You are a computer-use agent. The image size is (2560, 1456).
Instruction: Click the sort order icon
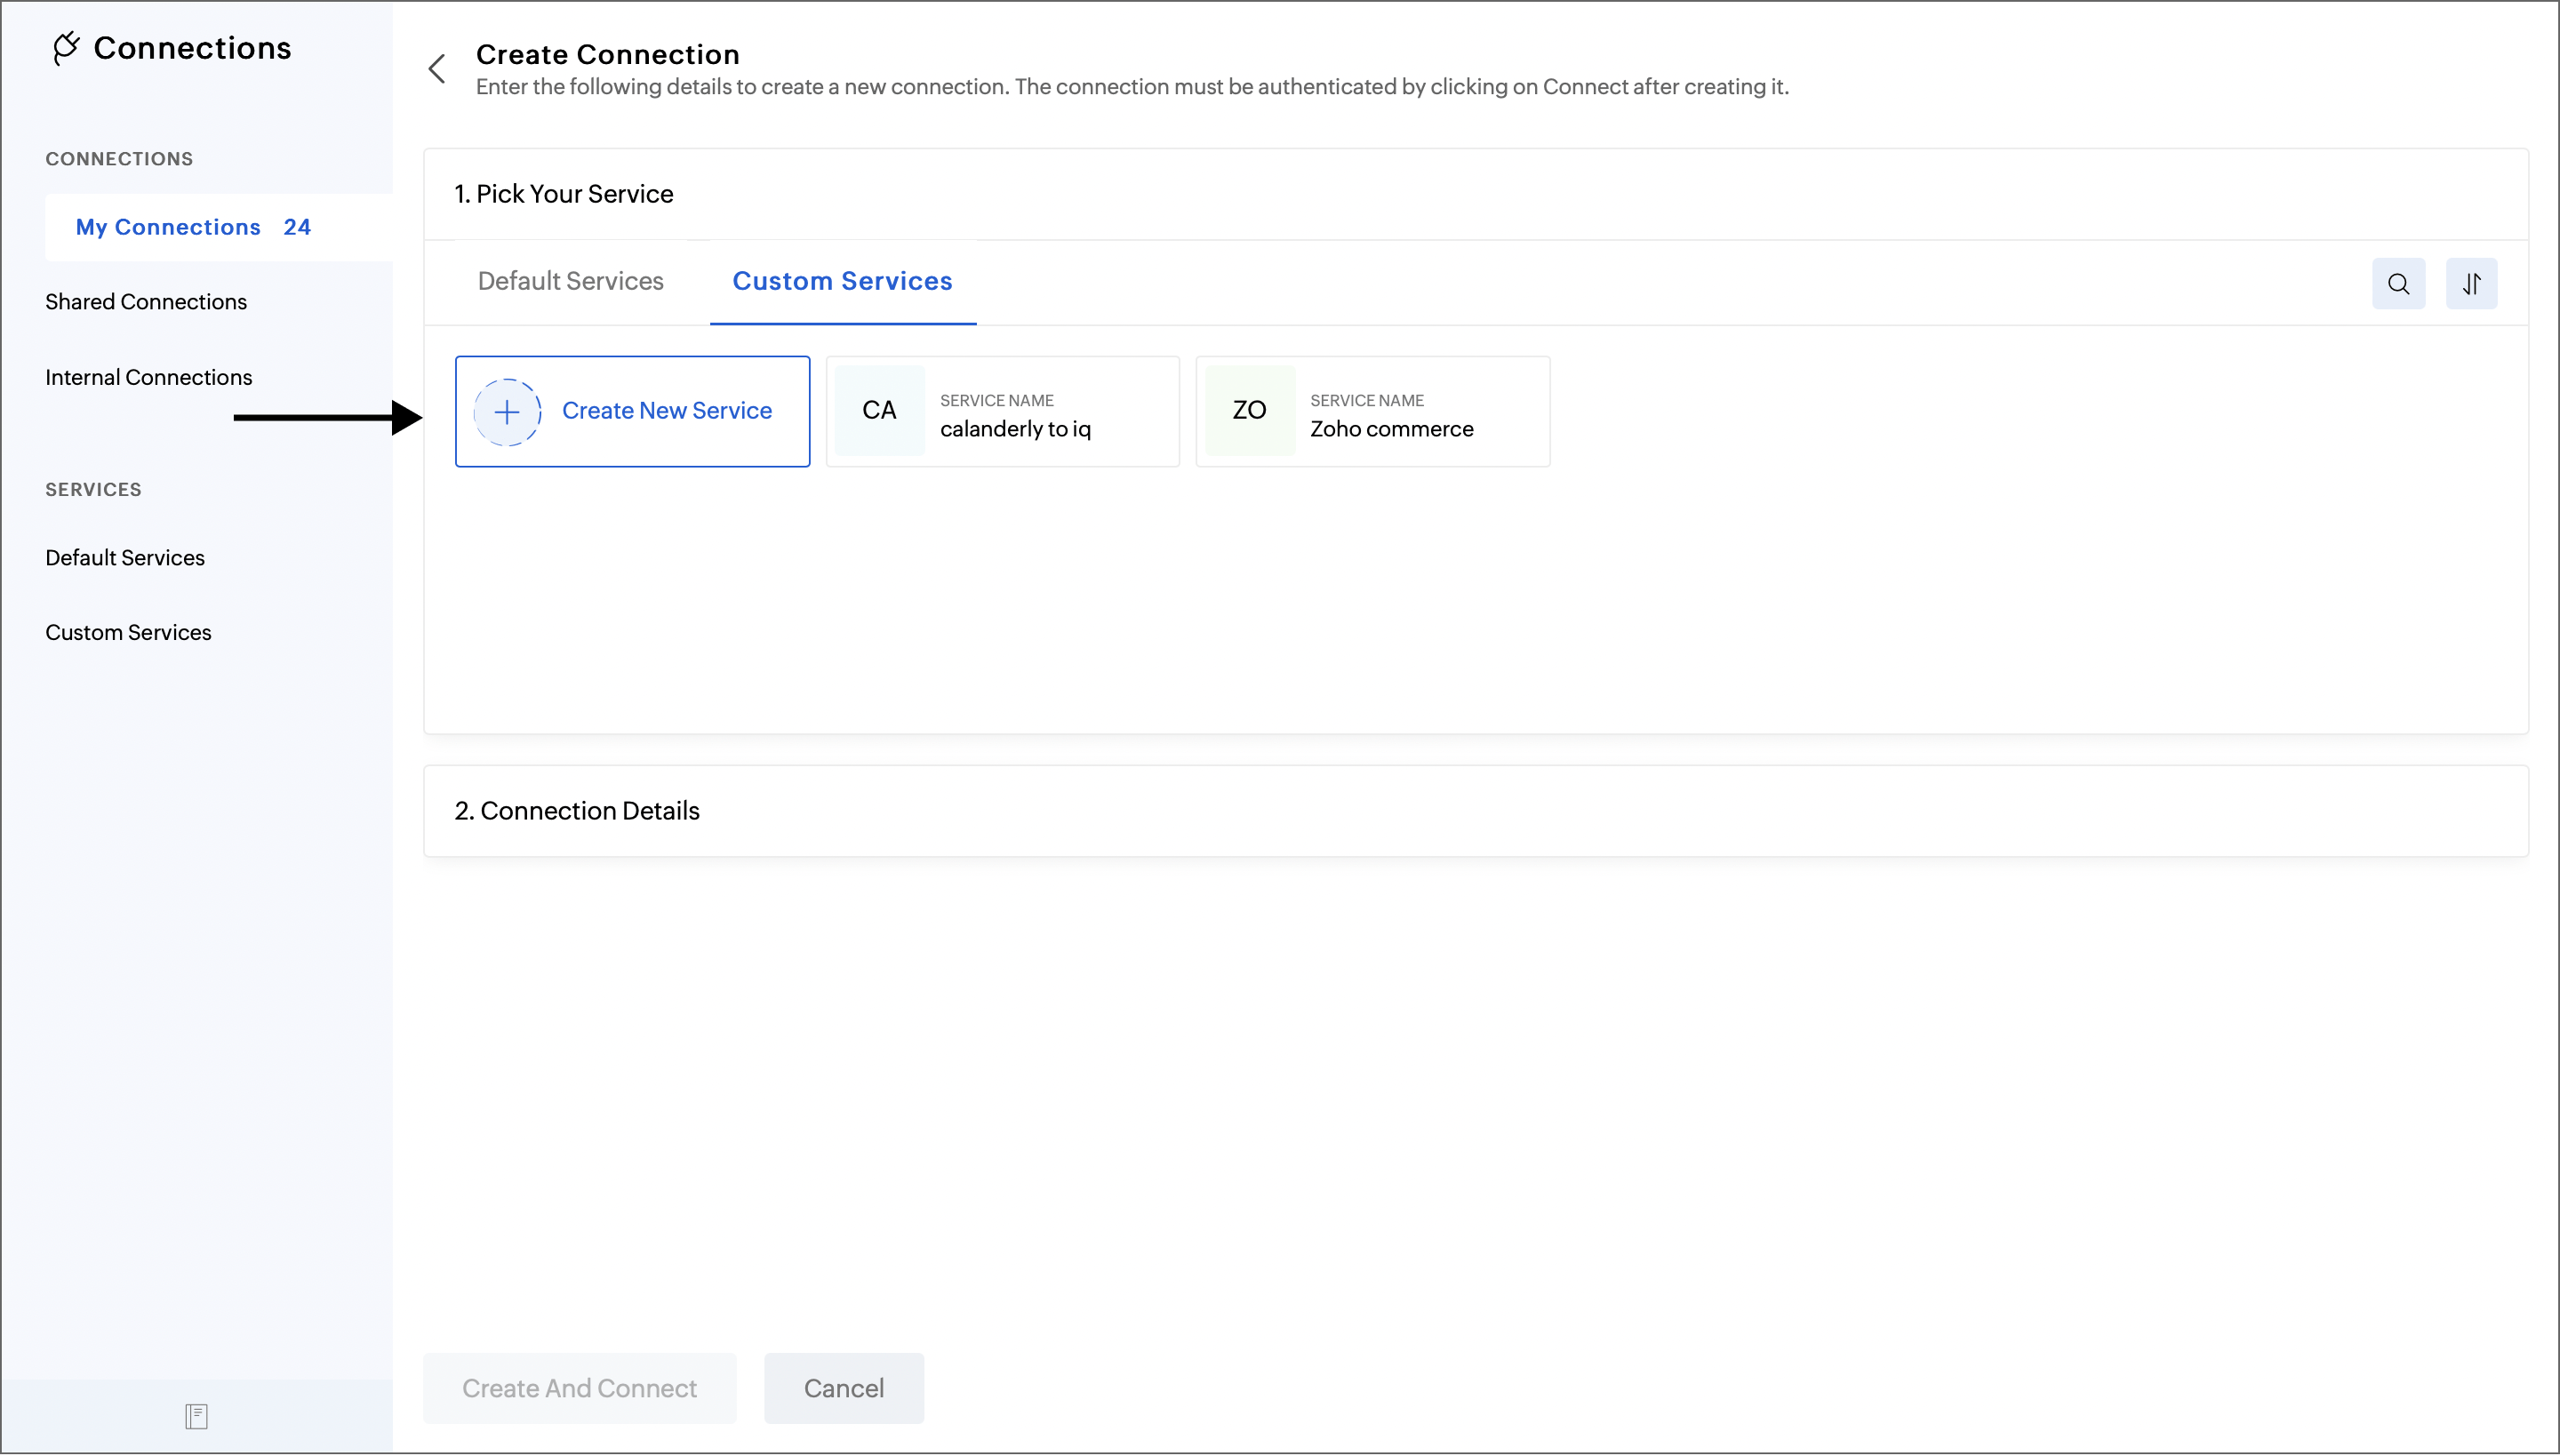(x=2471, y=284)
